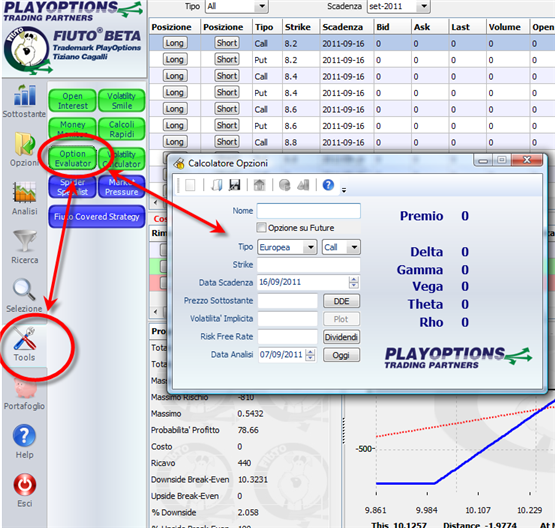Open the Portafoglio piggy bank icon

25,388
